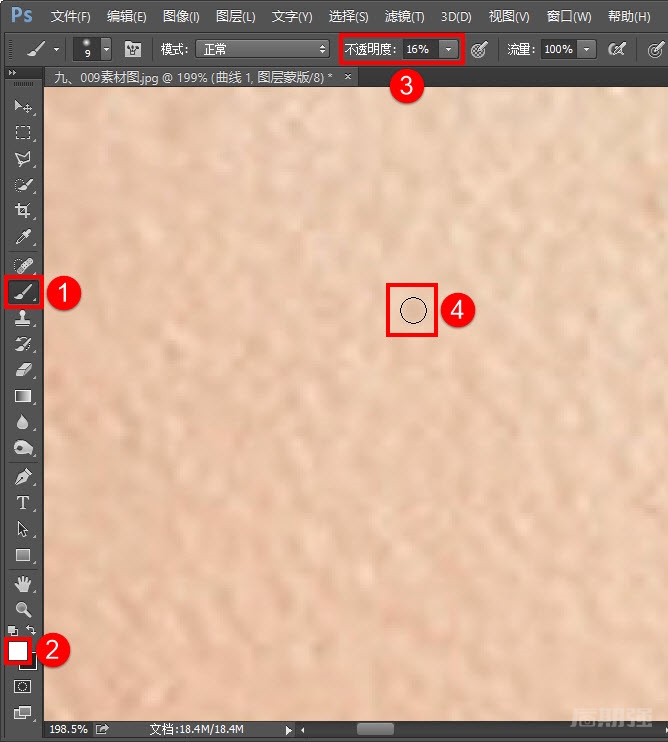Close the 九、009素材图.jpg document tab
Image resolution: width=668 pixels, height=742 pixels.
click(348, 77)
